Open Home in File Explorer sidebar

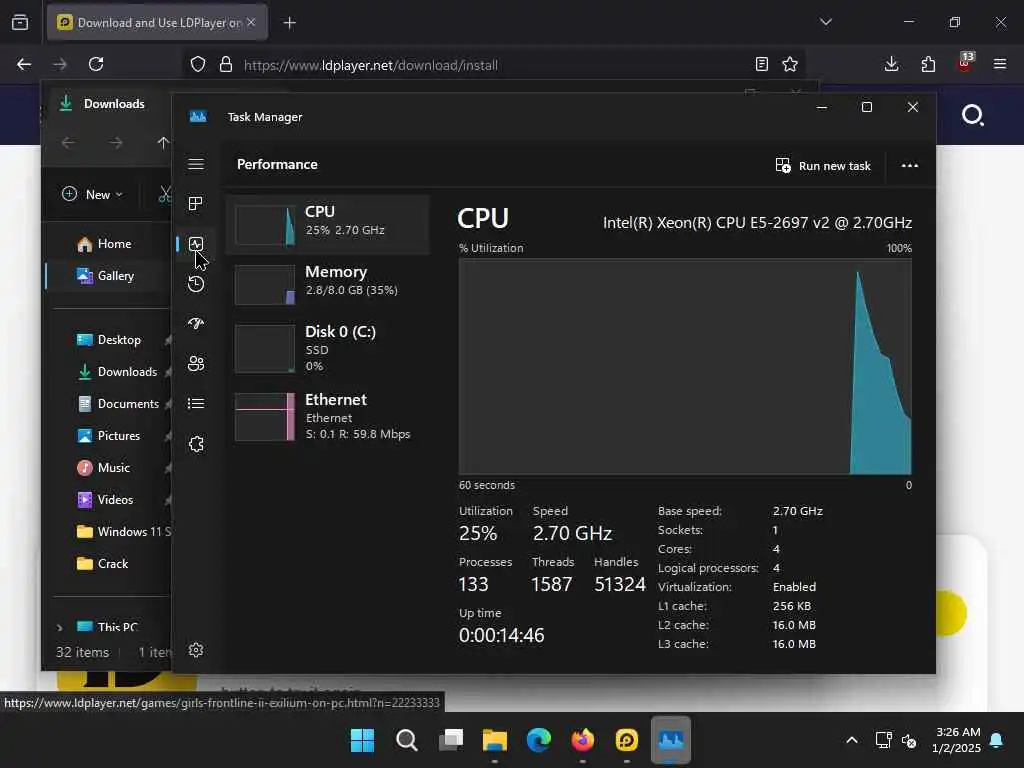(104, 244)
